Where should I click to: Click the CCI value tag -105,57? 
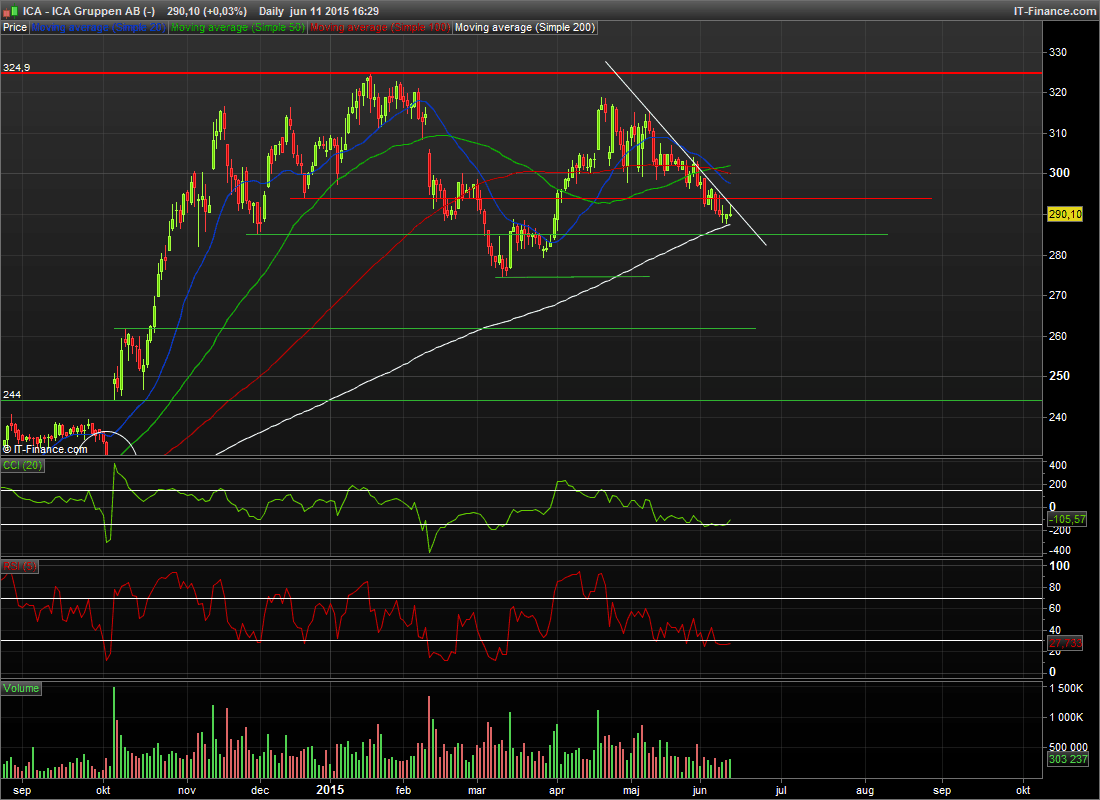pyautogui.click(x=1065, y=520)
